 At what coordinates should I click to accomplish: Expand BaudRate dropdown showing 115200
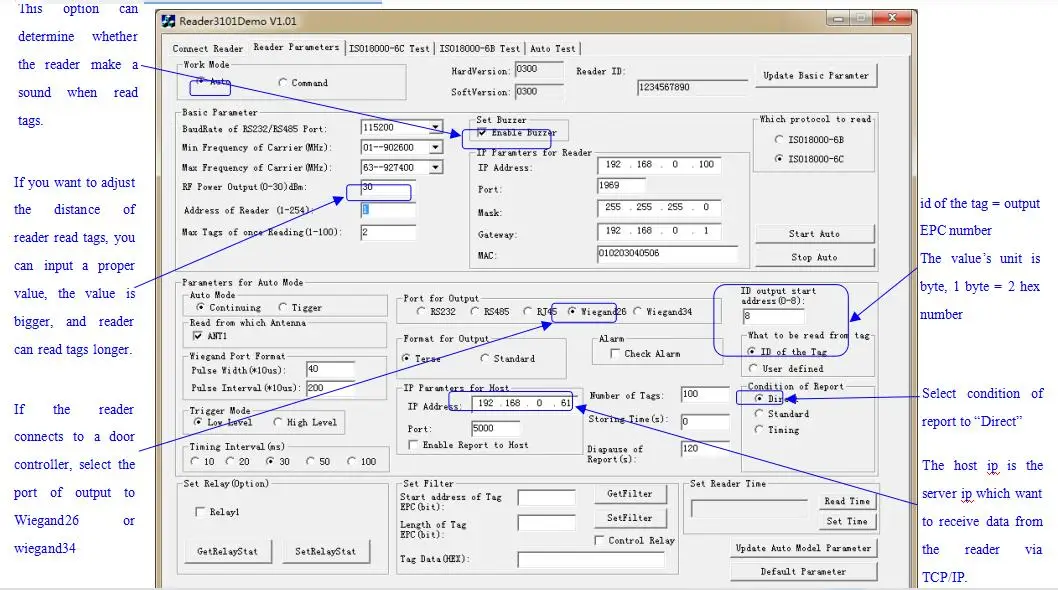point(435,127)
